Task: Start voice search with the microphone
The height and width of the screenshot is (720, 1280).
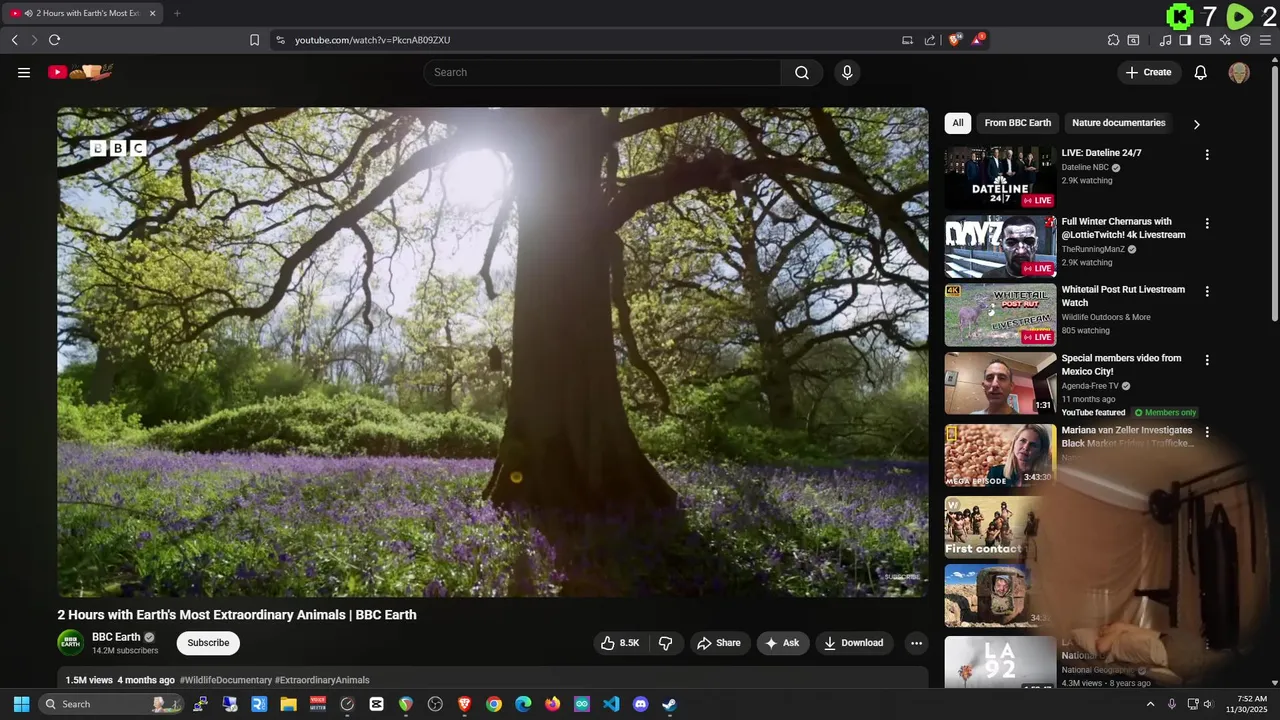Action: [x=847, y=72]
